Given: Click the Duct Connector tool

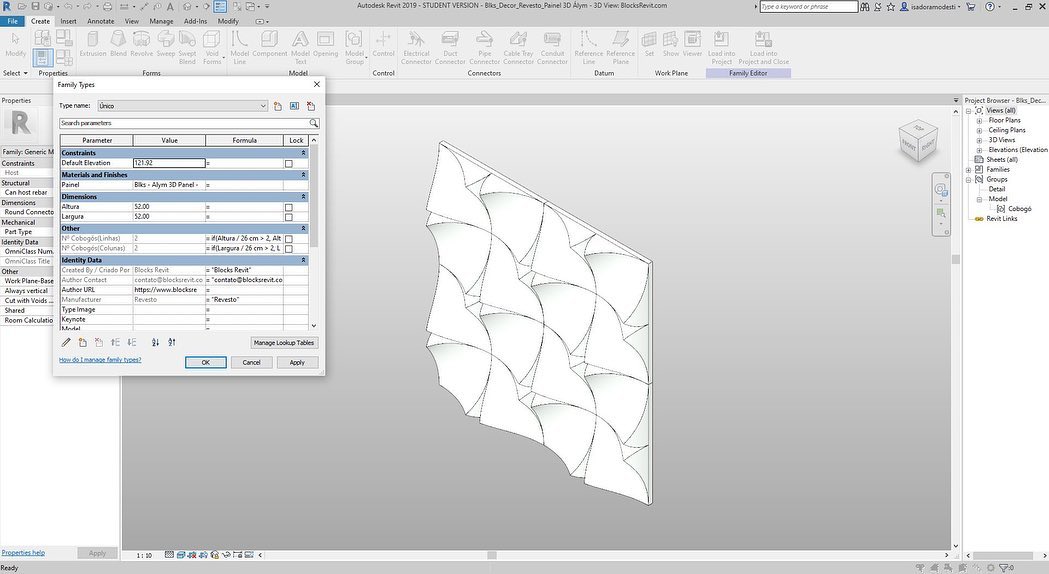Looking at the screenshot, I should (x=450, y=47).
